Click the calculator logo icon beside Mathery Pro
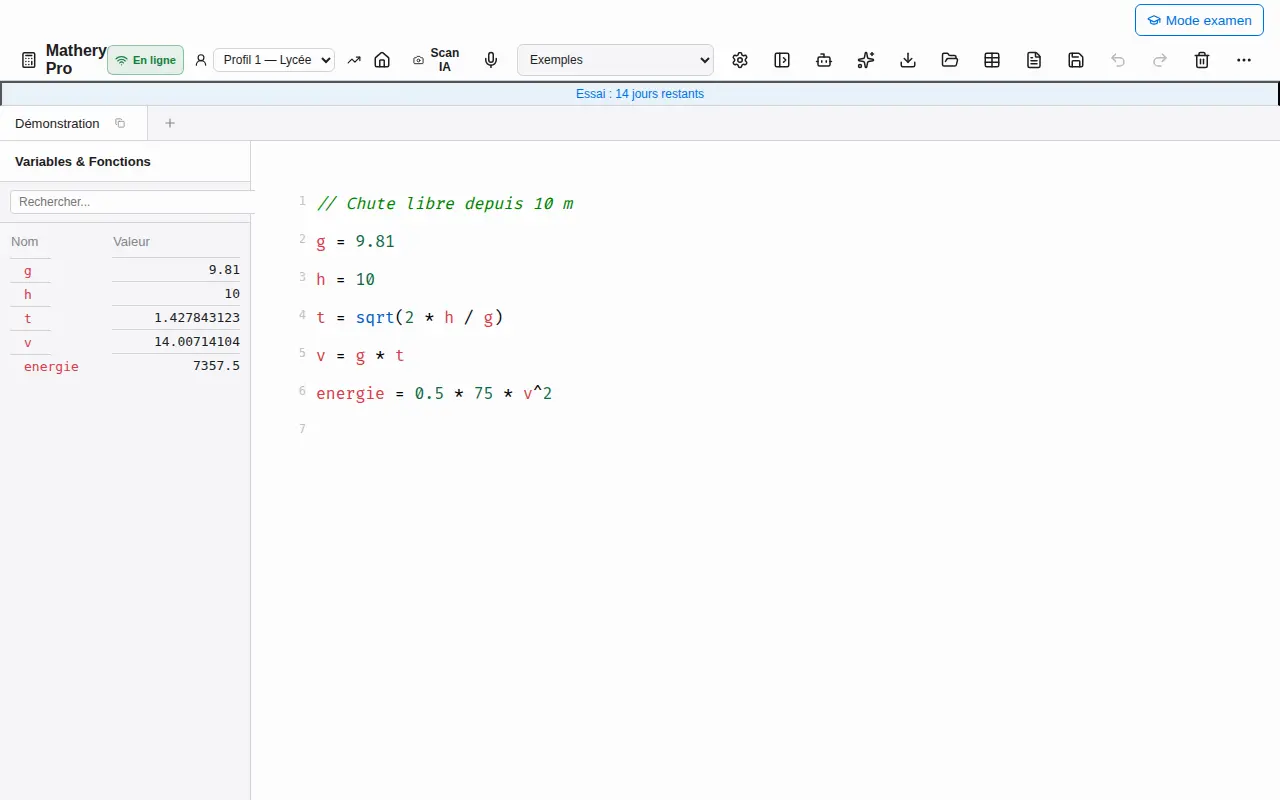The width and height of the screenshot is (1280, 800). [x=29, y=60]
